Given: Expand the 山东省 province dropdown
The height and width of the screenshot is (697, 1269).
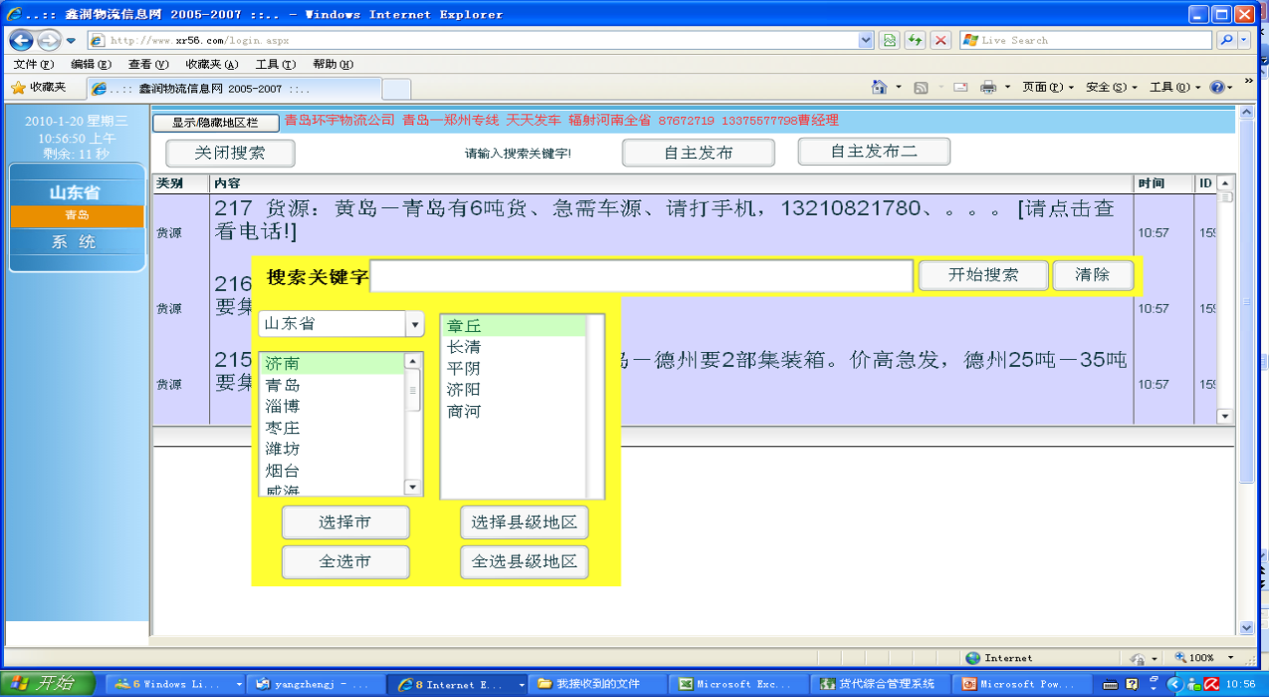Looking at the screenshot, I should tap(414, 324).
